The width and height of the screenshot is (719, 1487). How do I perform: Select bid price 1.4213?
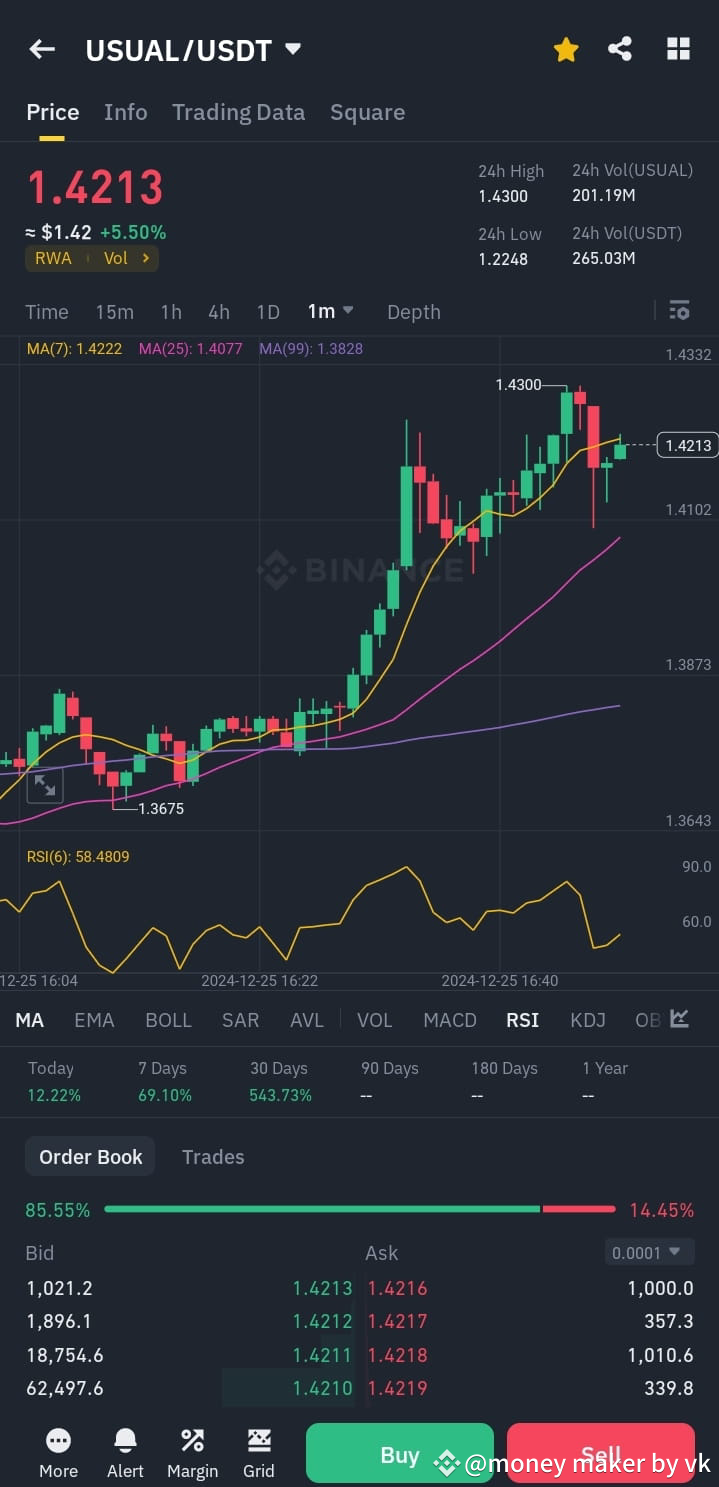click(322, 1288)
